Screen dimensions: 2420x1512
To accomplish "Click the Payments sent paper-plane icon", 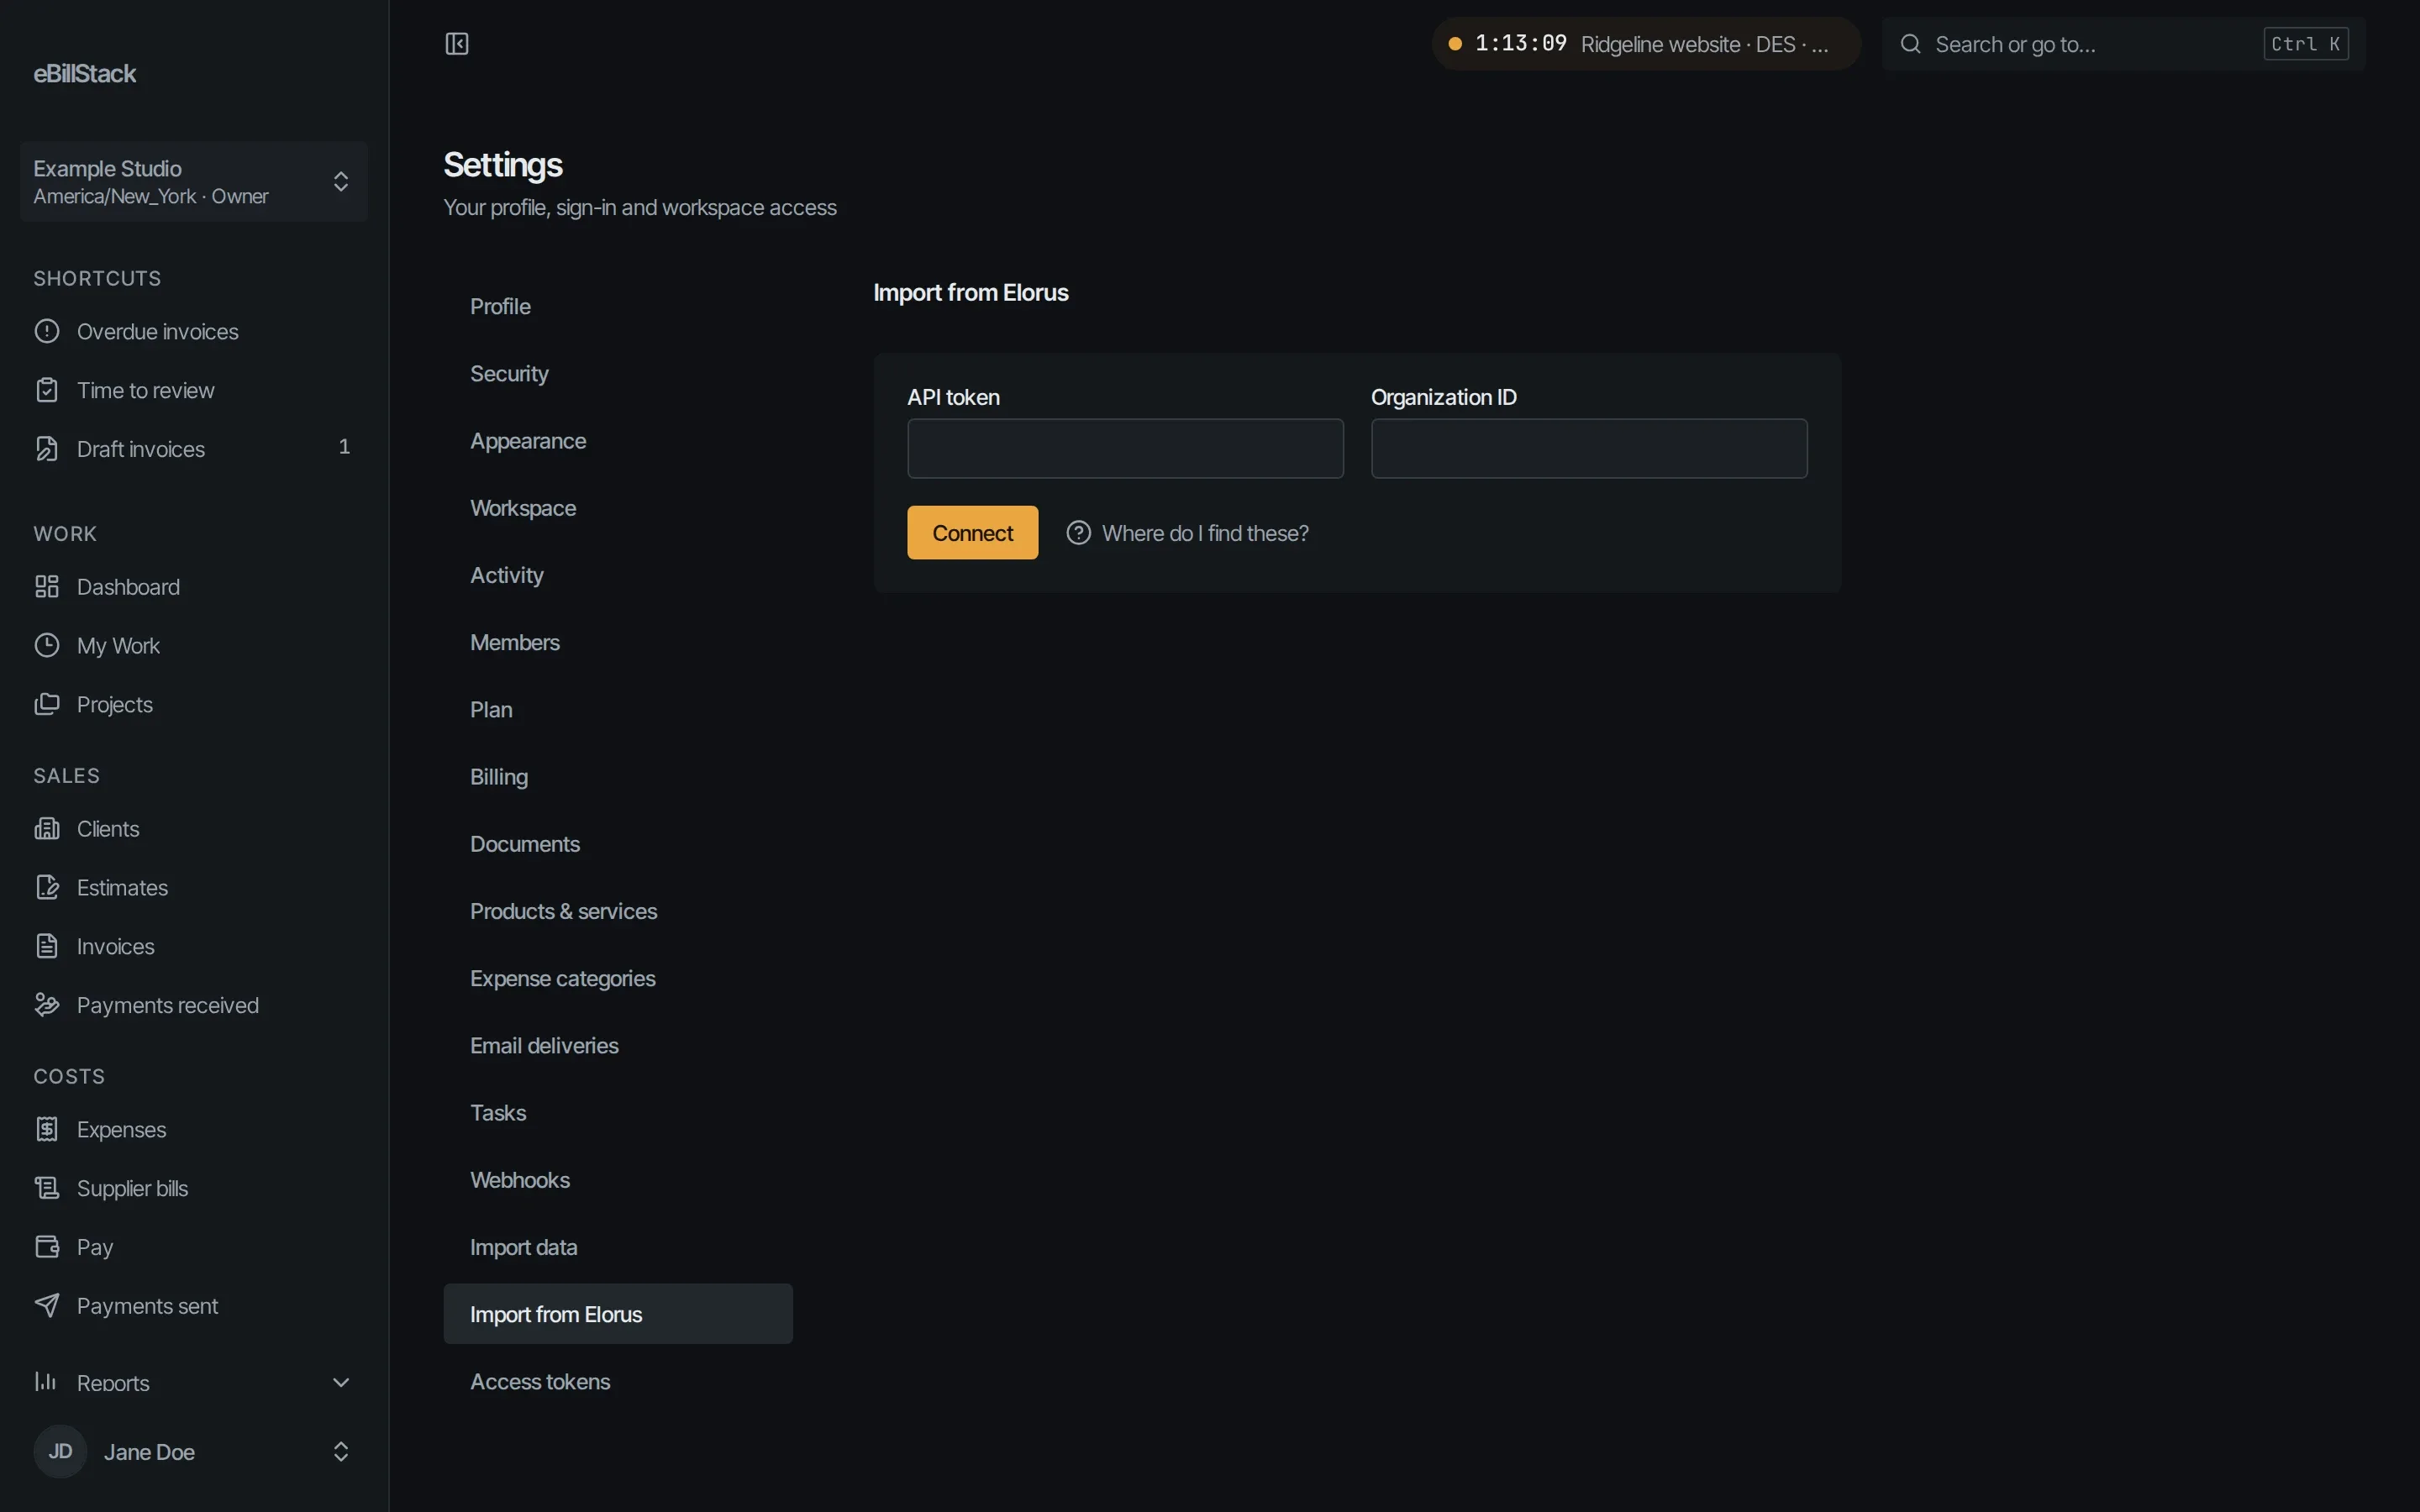I will point(47,1305).
